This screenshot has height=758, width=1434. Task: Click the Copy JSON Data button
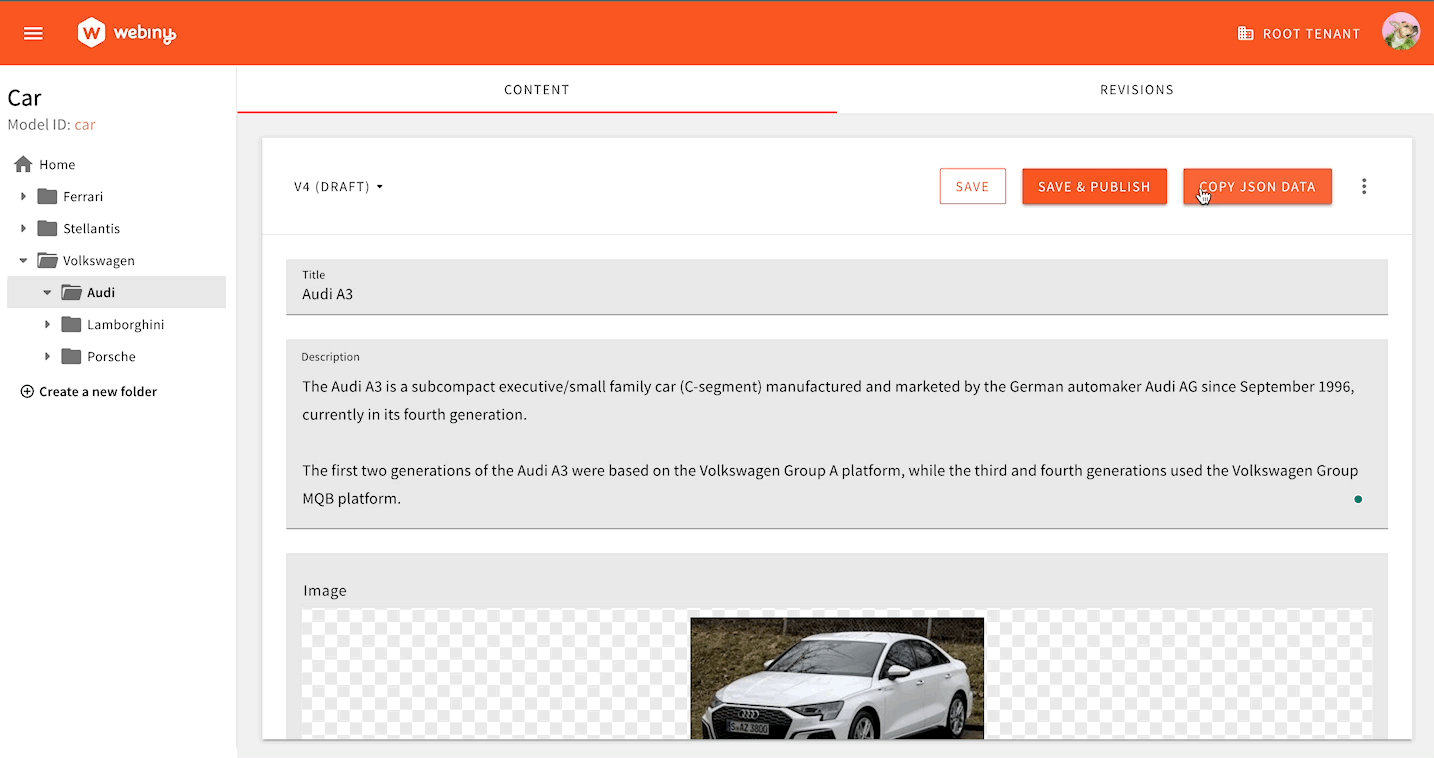[x=1257, y=186]
